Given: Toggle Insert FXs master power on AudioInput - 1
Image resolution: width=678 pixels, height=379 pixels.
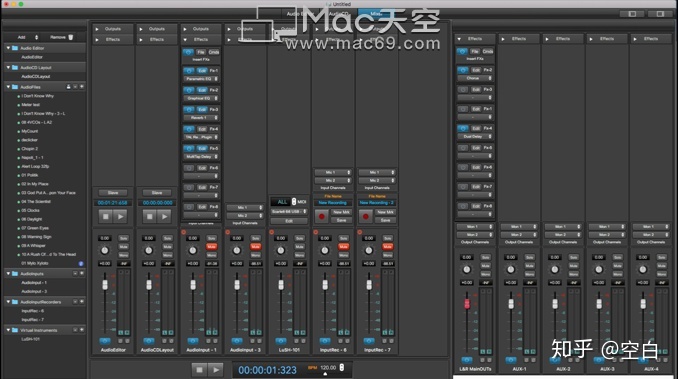Looking at the screenshot, I should (188, 52).
